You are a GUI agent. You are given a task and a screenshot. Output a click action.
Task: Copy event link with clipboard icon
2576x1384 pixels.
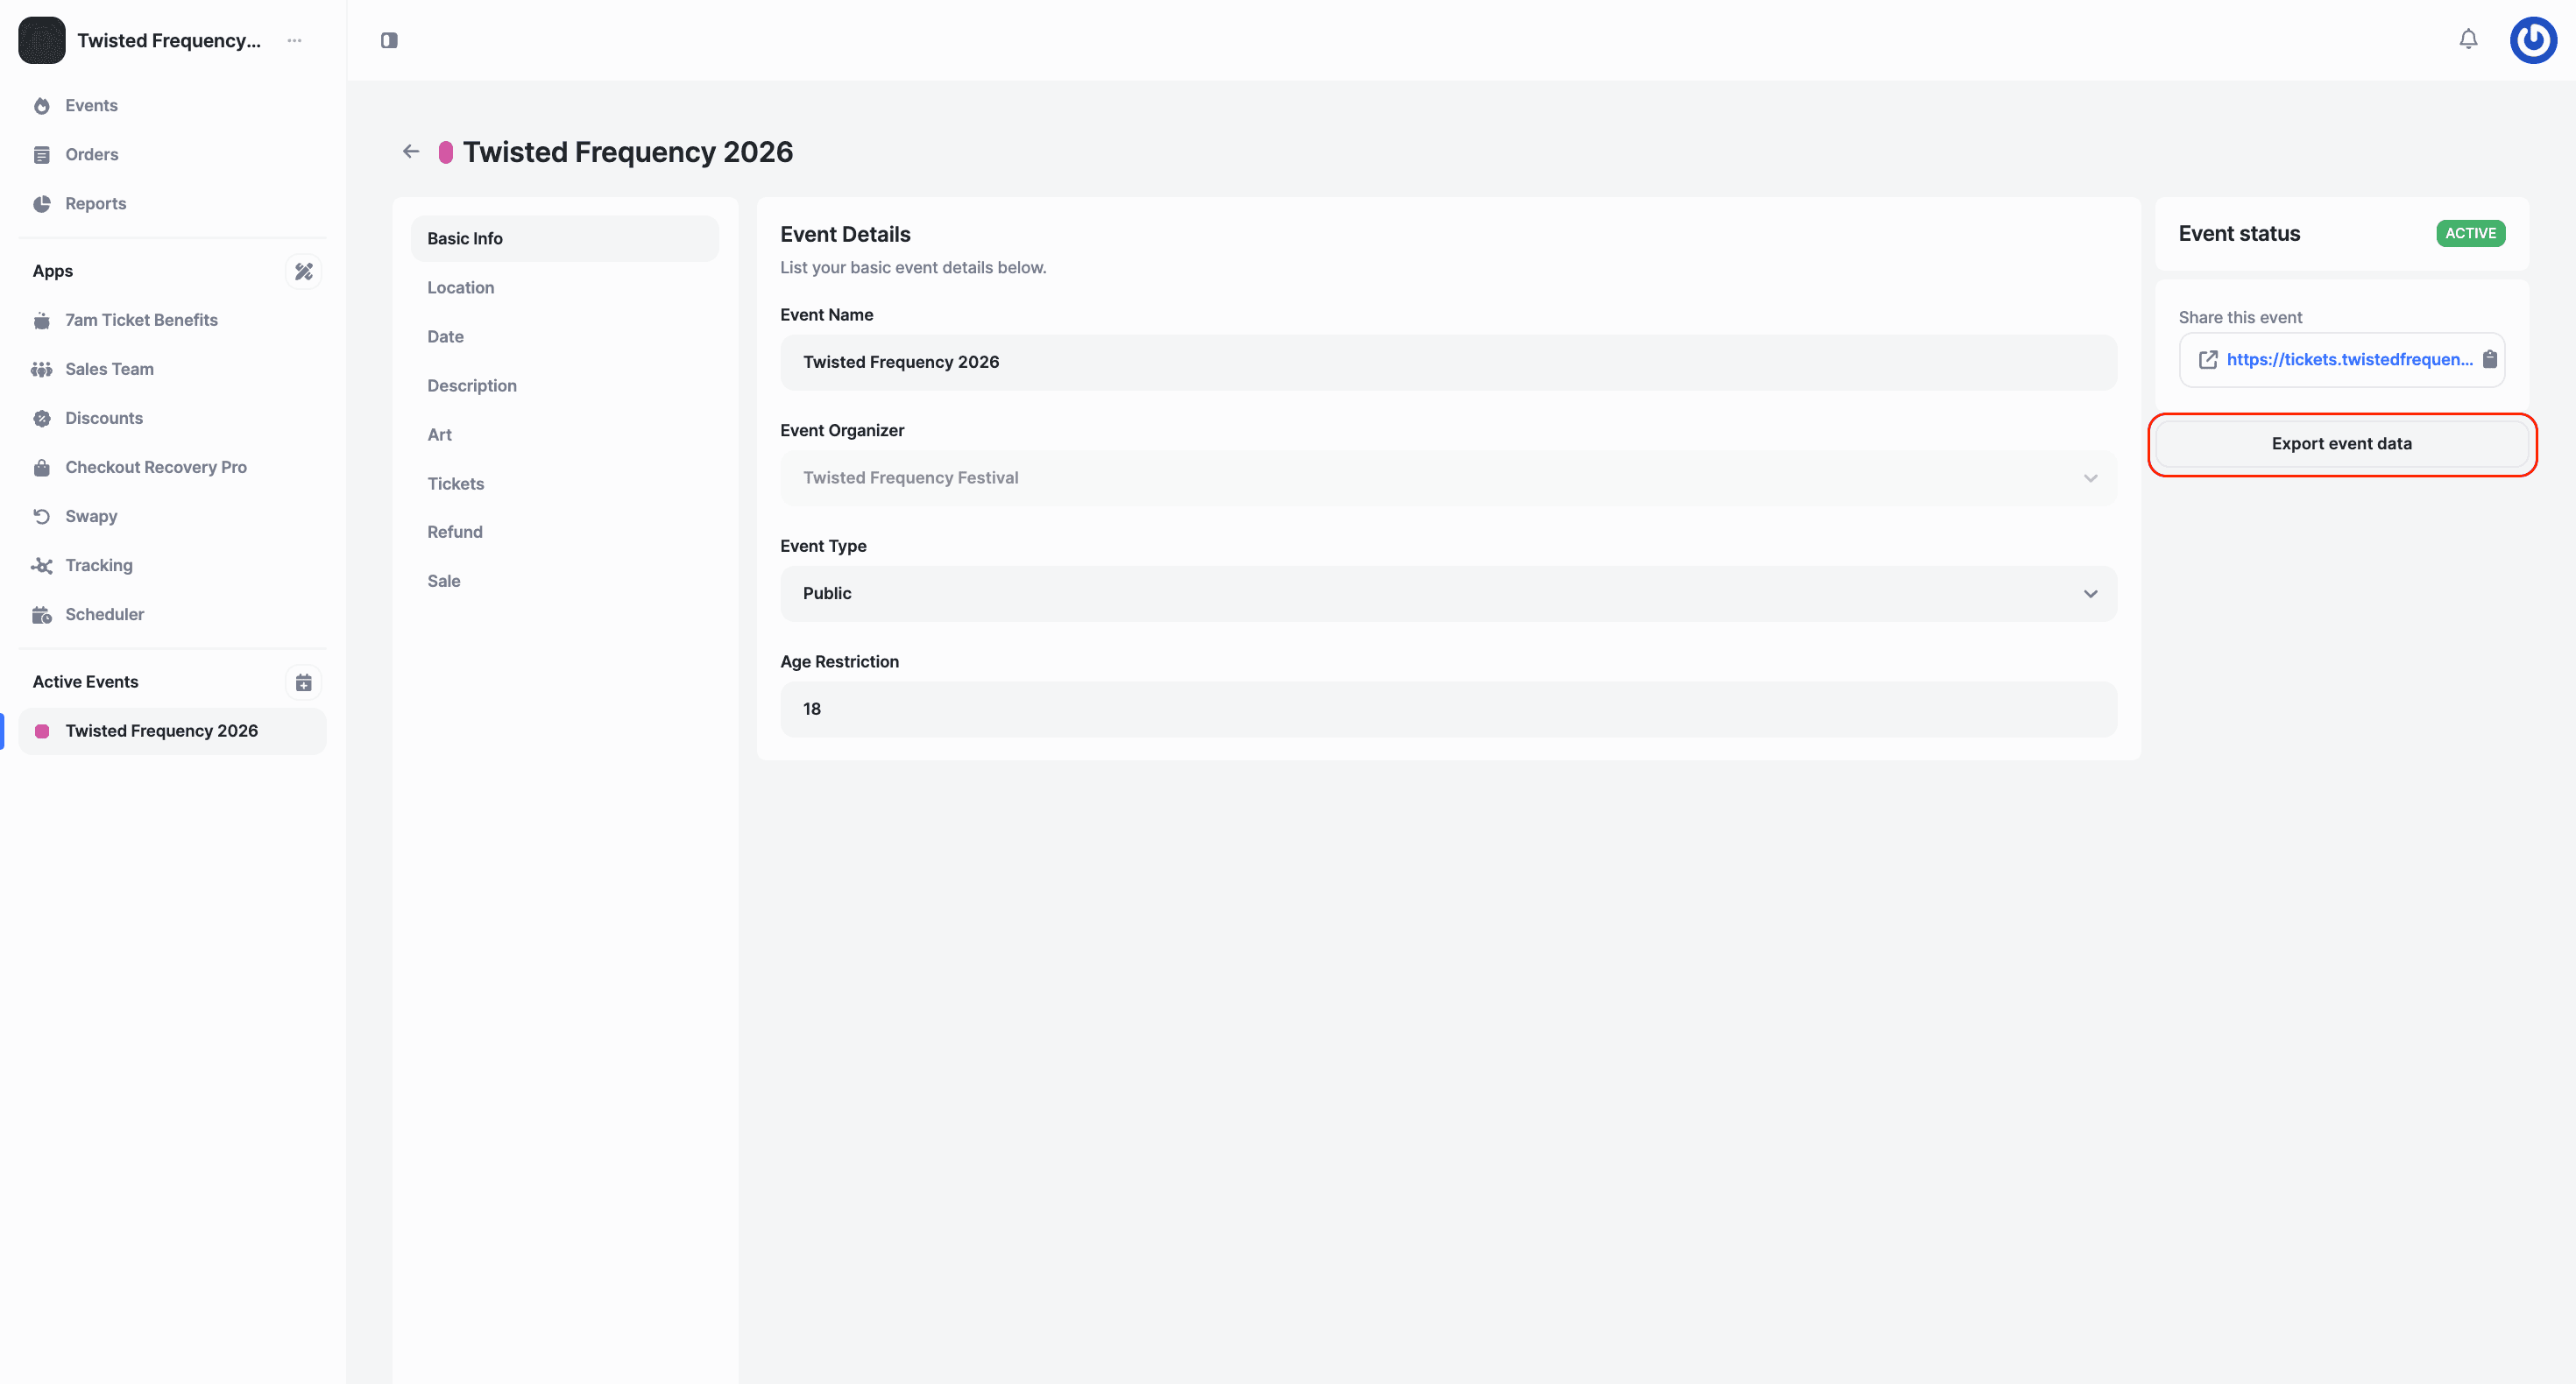coord(2490,359)
